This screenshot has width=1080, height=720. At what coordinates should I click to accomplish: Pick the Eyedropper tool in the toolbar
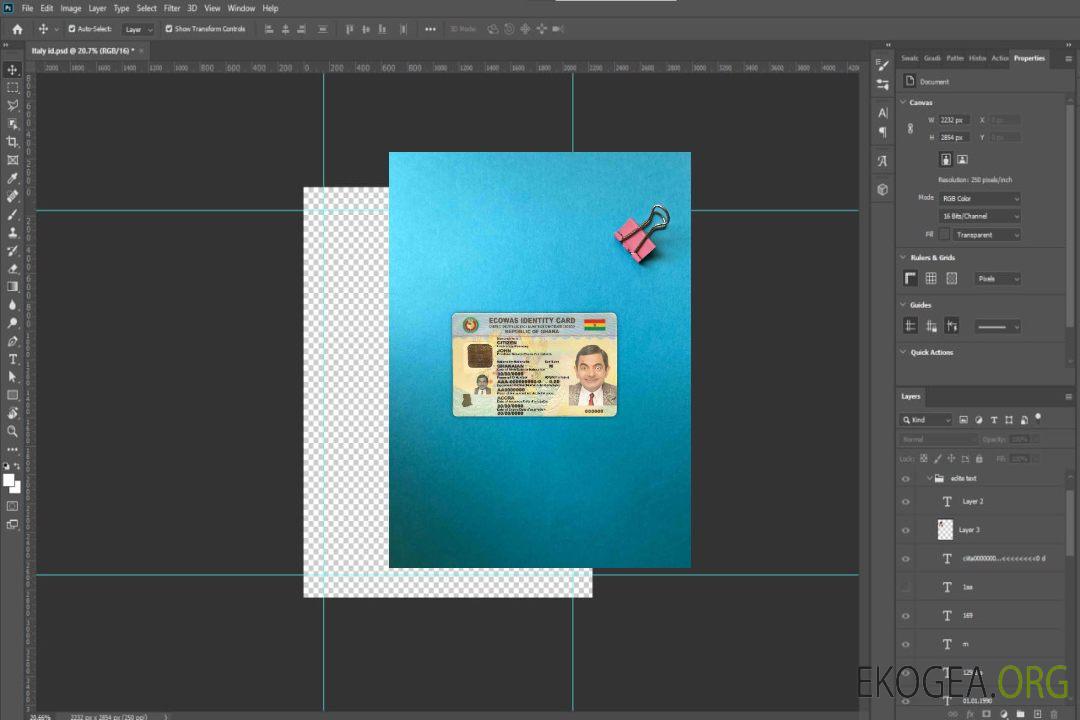[12, 178]
